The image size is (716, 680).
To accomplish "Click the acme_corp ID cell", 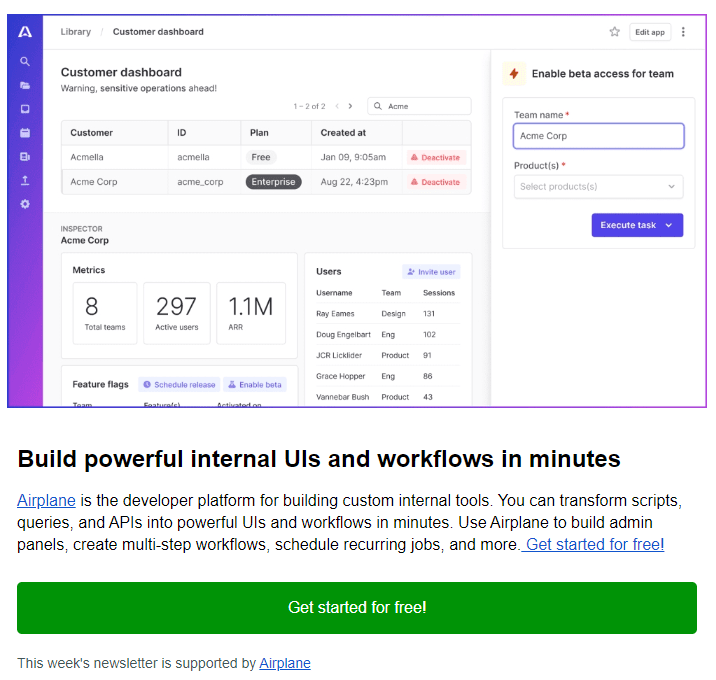I will pyautogui.click(x=200, y=182).
